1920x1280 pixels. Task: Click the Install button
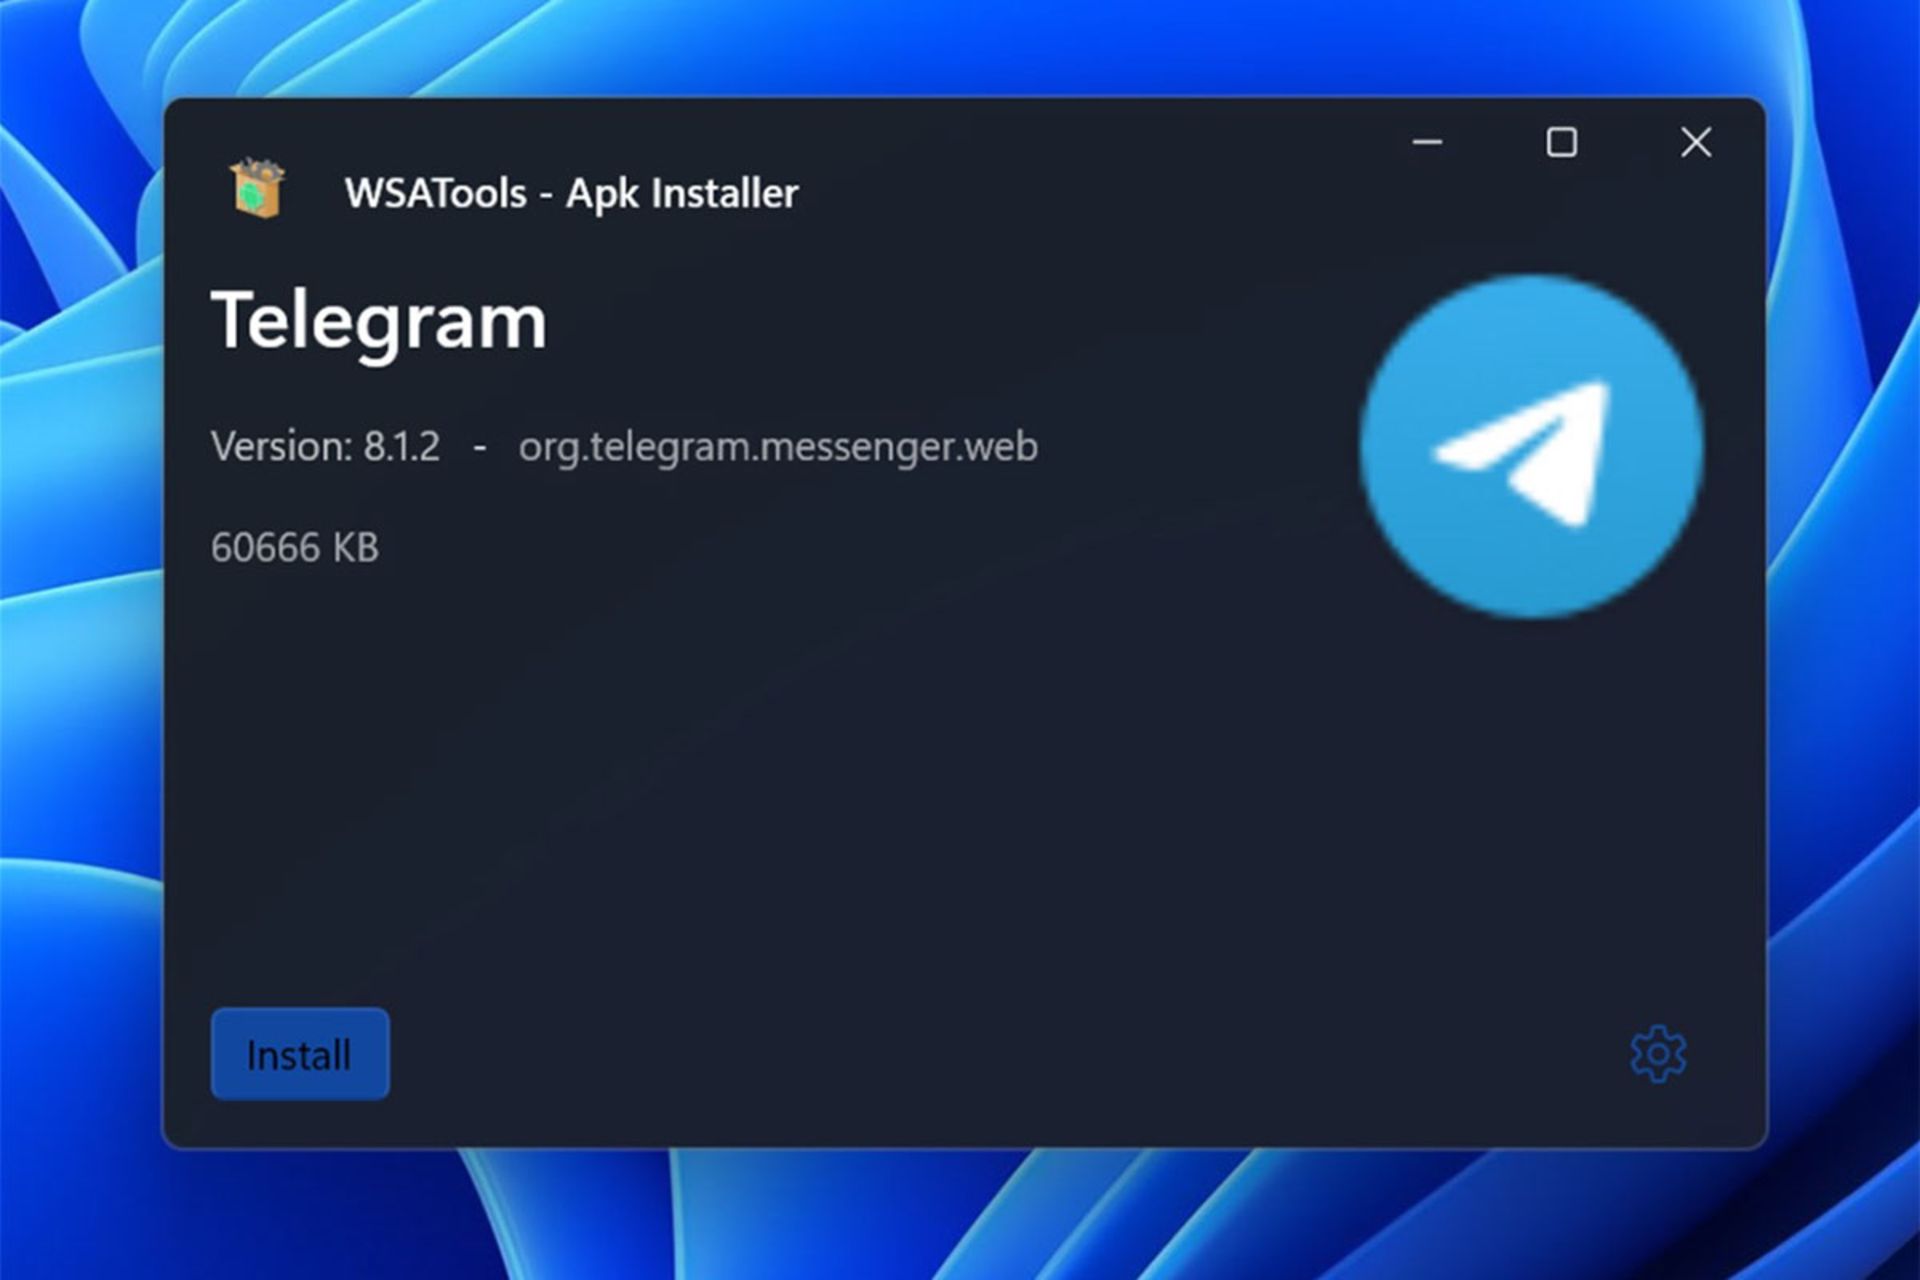(300, 1054)
